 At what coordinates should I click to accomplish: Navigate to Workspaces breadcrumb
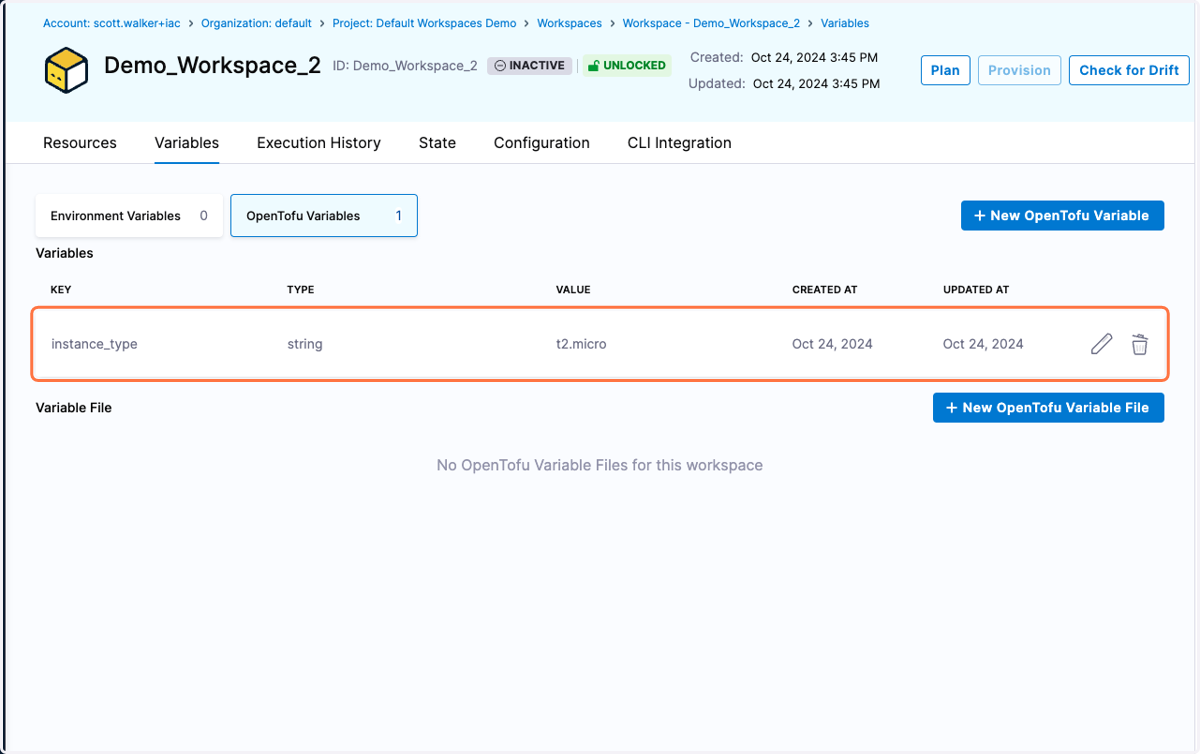pos(569,23)
